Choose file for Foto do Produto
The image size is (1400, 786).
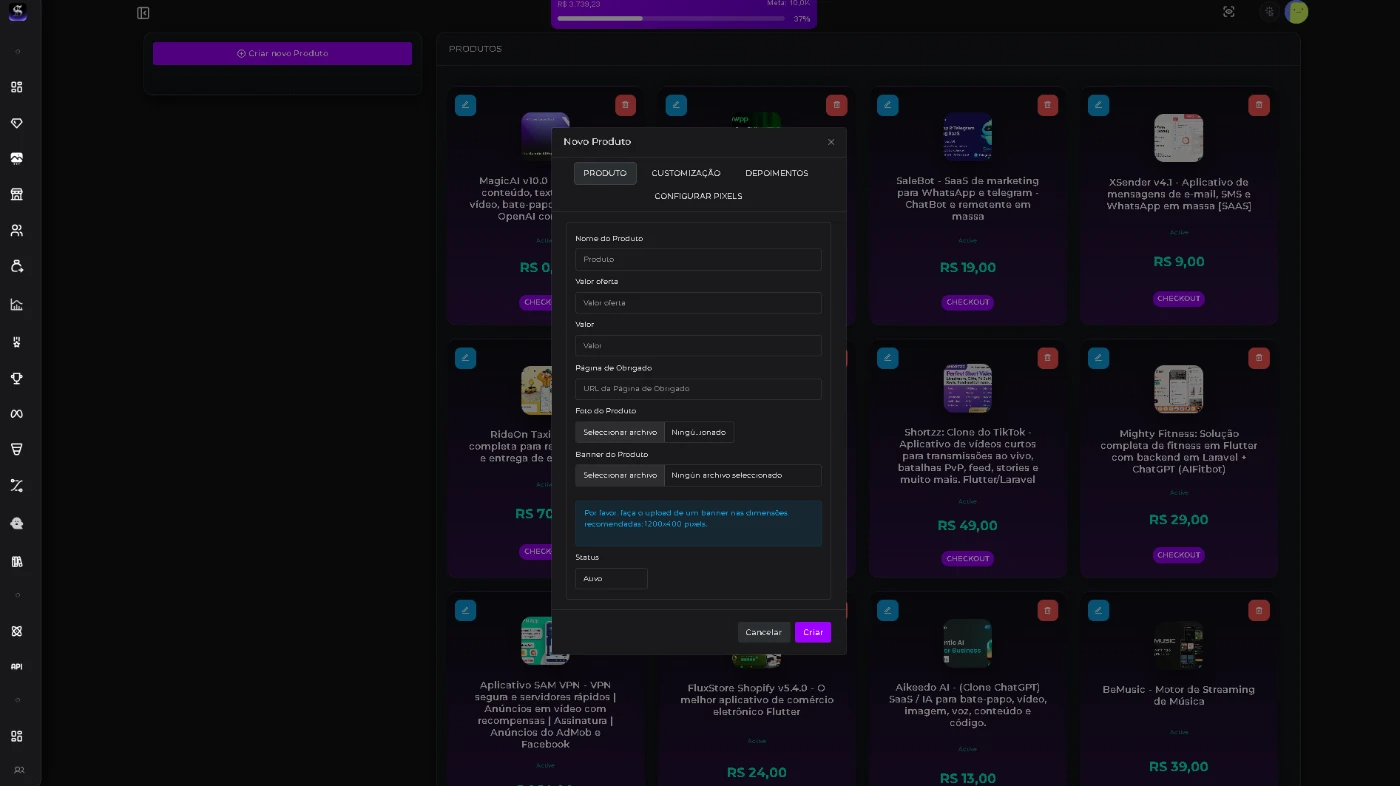pos(620,432)
